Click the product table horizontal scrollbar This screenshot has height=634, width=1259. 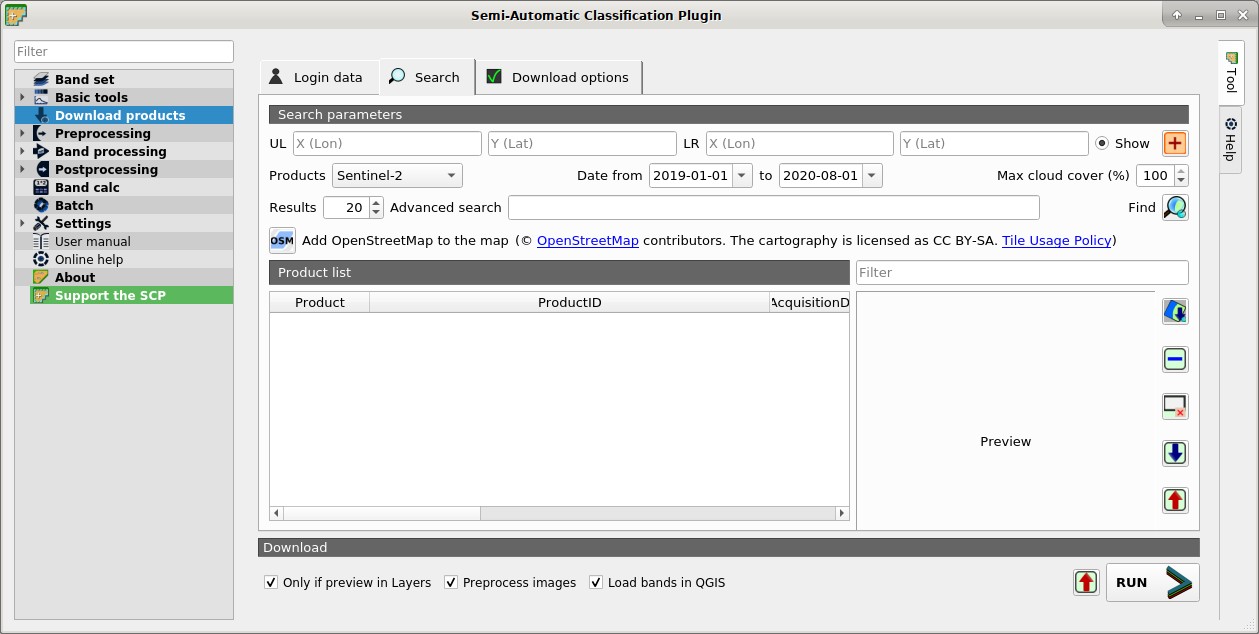point(559,513)
